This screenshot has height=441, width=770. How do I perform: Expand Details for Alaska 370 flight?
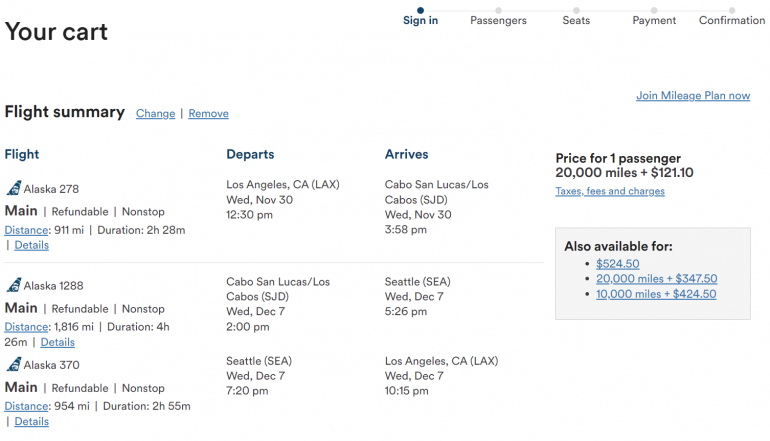tap(31, 422)
